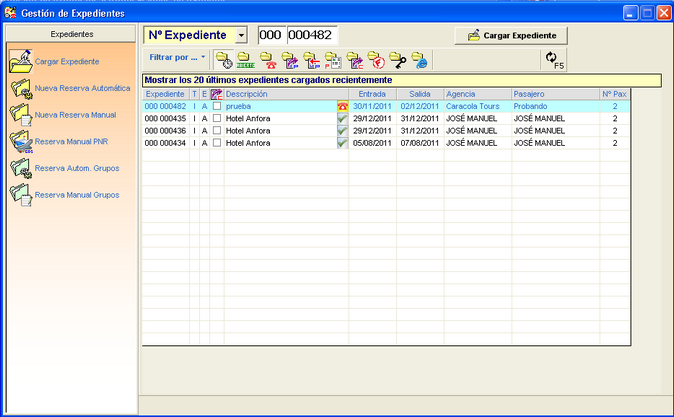This screenshot has width=674, height=417.
Task: Select the Expedientes tab header in sidebar
Action: coord(71,34)
